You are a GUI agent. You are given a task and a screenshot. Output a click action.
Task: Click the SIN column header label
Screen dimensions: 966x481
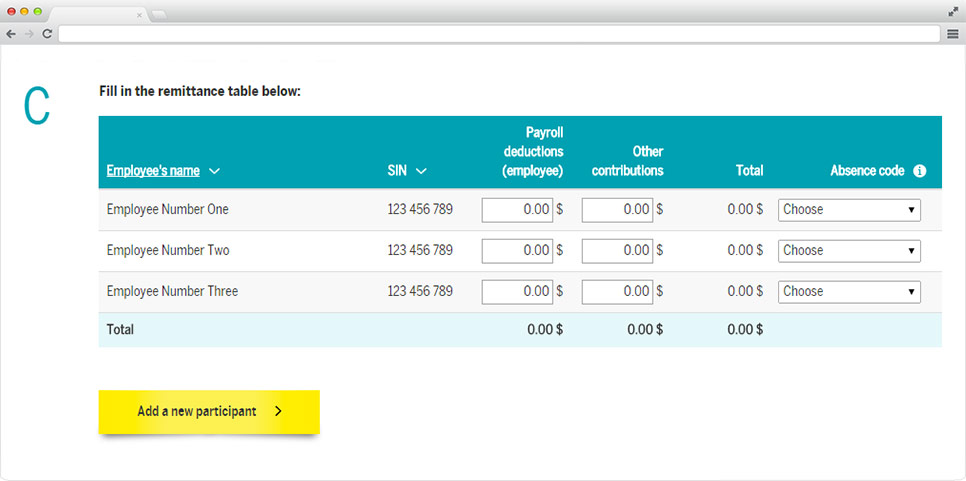coord(397,171)
